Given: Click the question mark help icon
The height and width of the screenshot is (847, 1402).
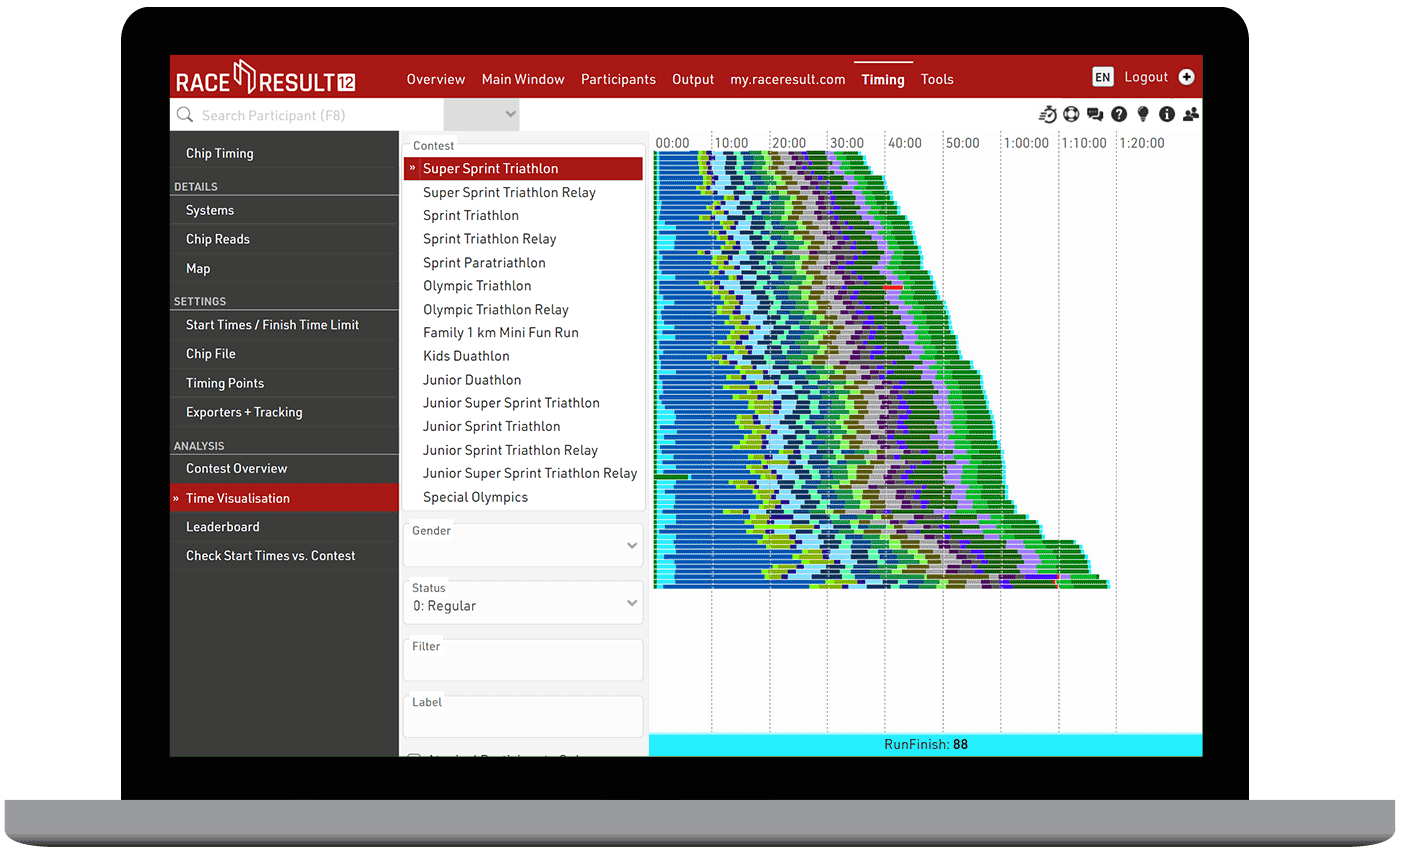Looking at the screenshot, I should [x=1119, y=114].
